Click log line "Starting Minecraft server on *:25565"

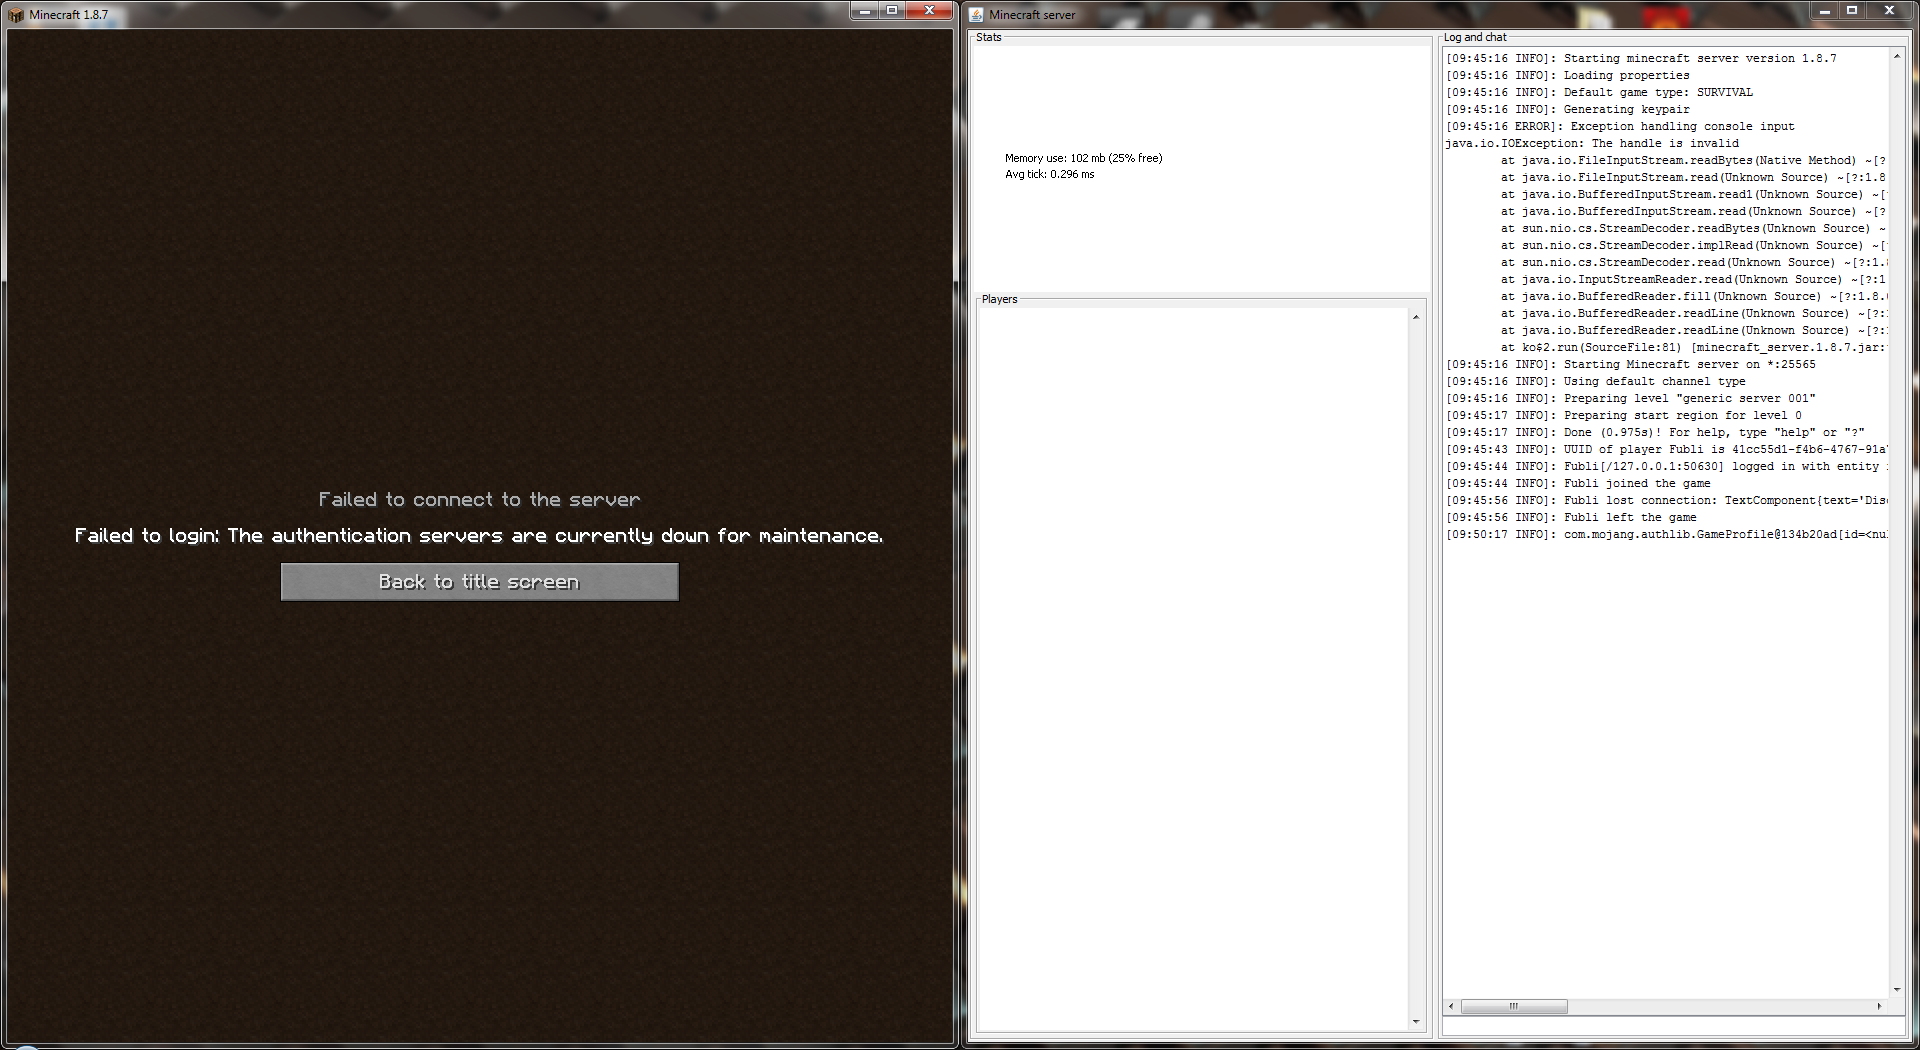(x=1631, y=364)
